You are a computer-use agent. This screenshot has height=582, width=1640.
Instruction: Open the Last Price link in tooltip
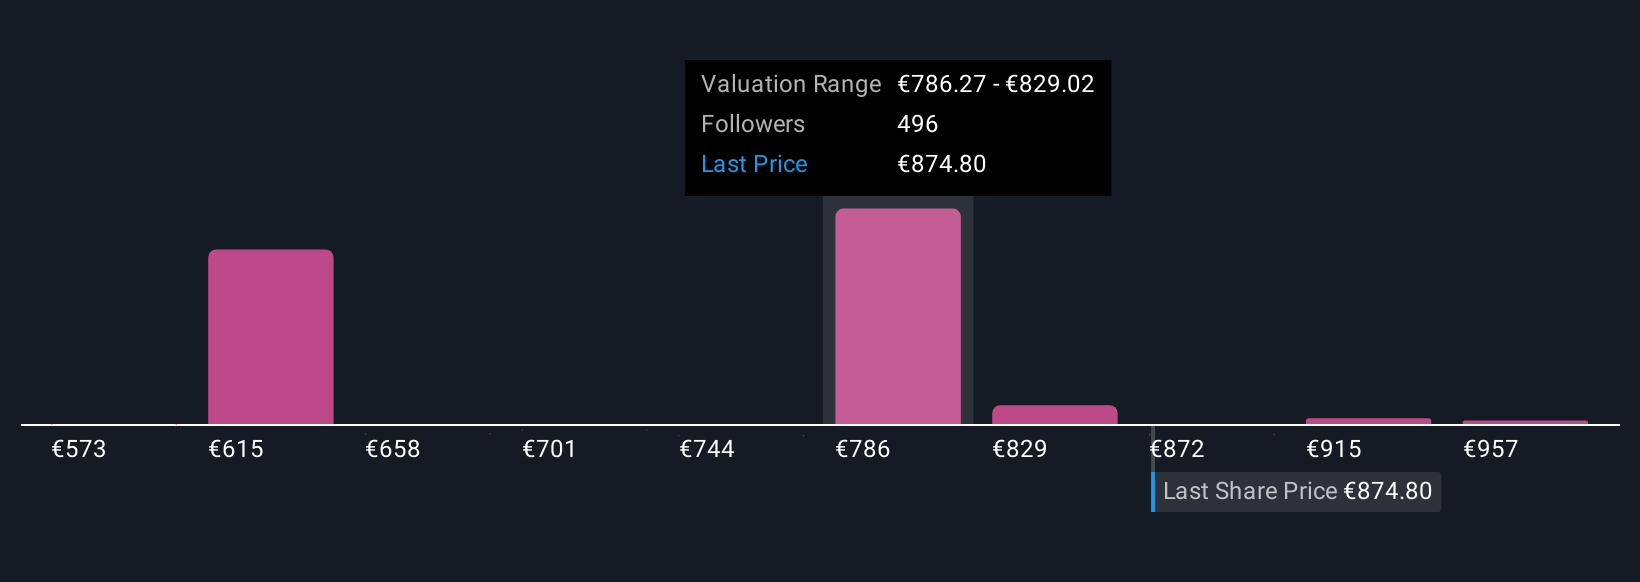[754, 164]
